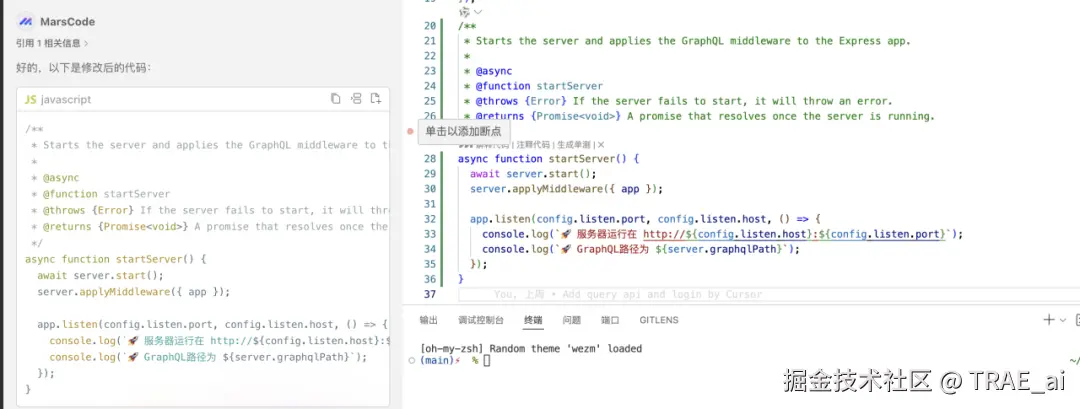The height and width of the screenshot is (409, 1080).
Task: Insert the code block at cursor
Action: click(x=355, y=98)
